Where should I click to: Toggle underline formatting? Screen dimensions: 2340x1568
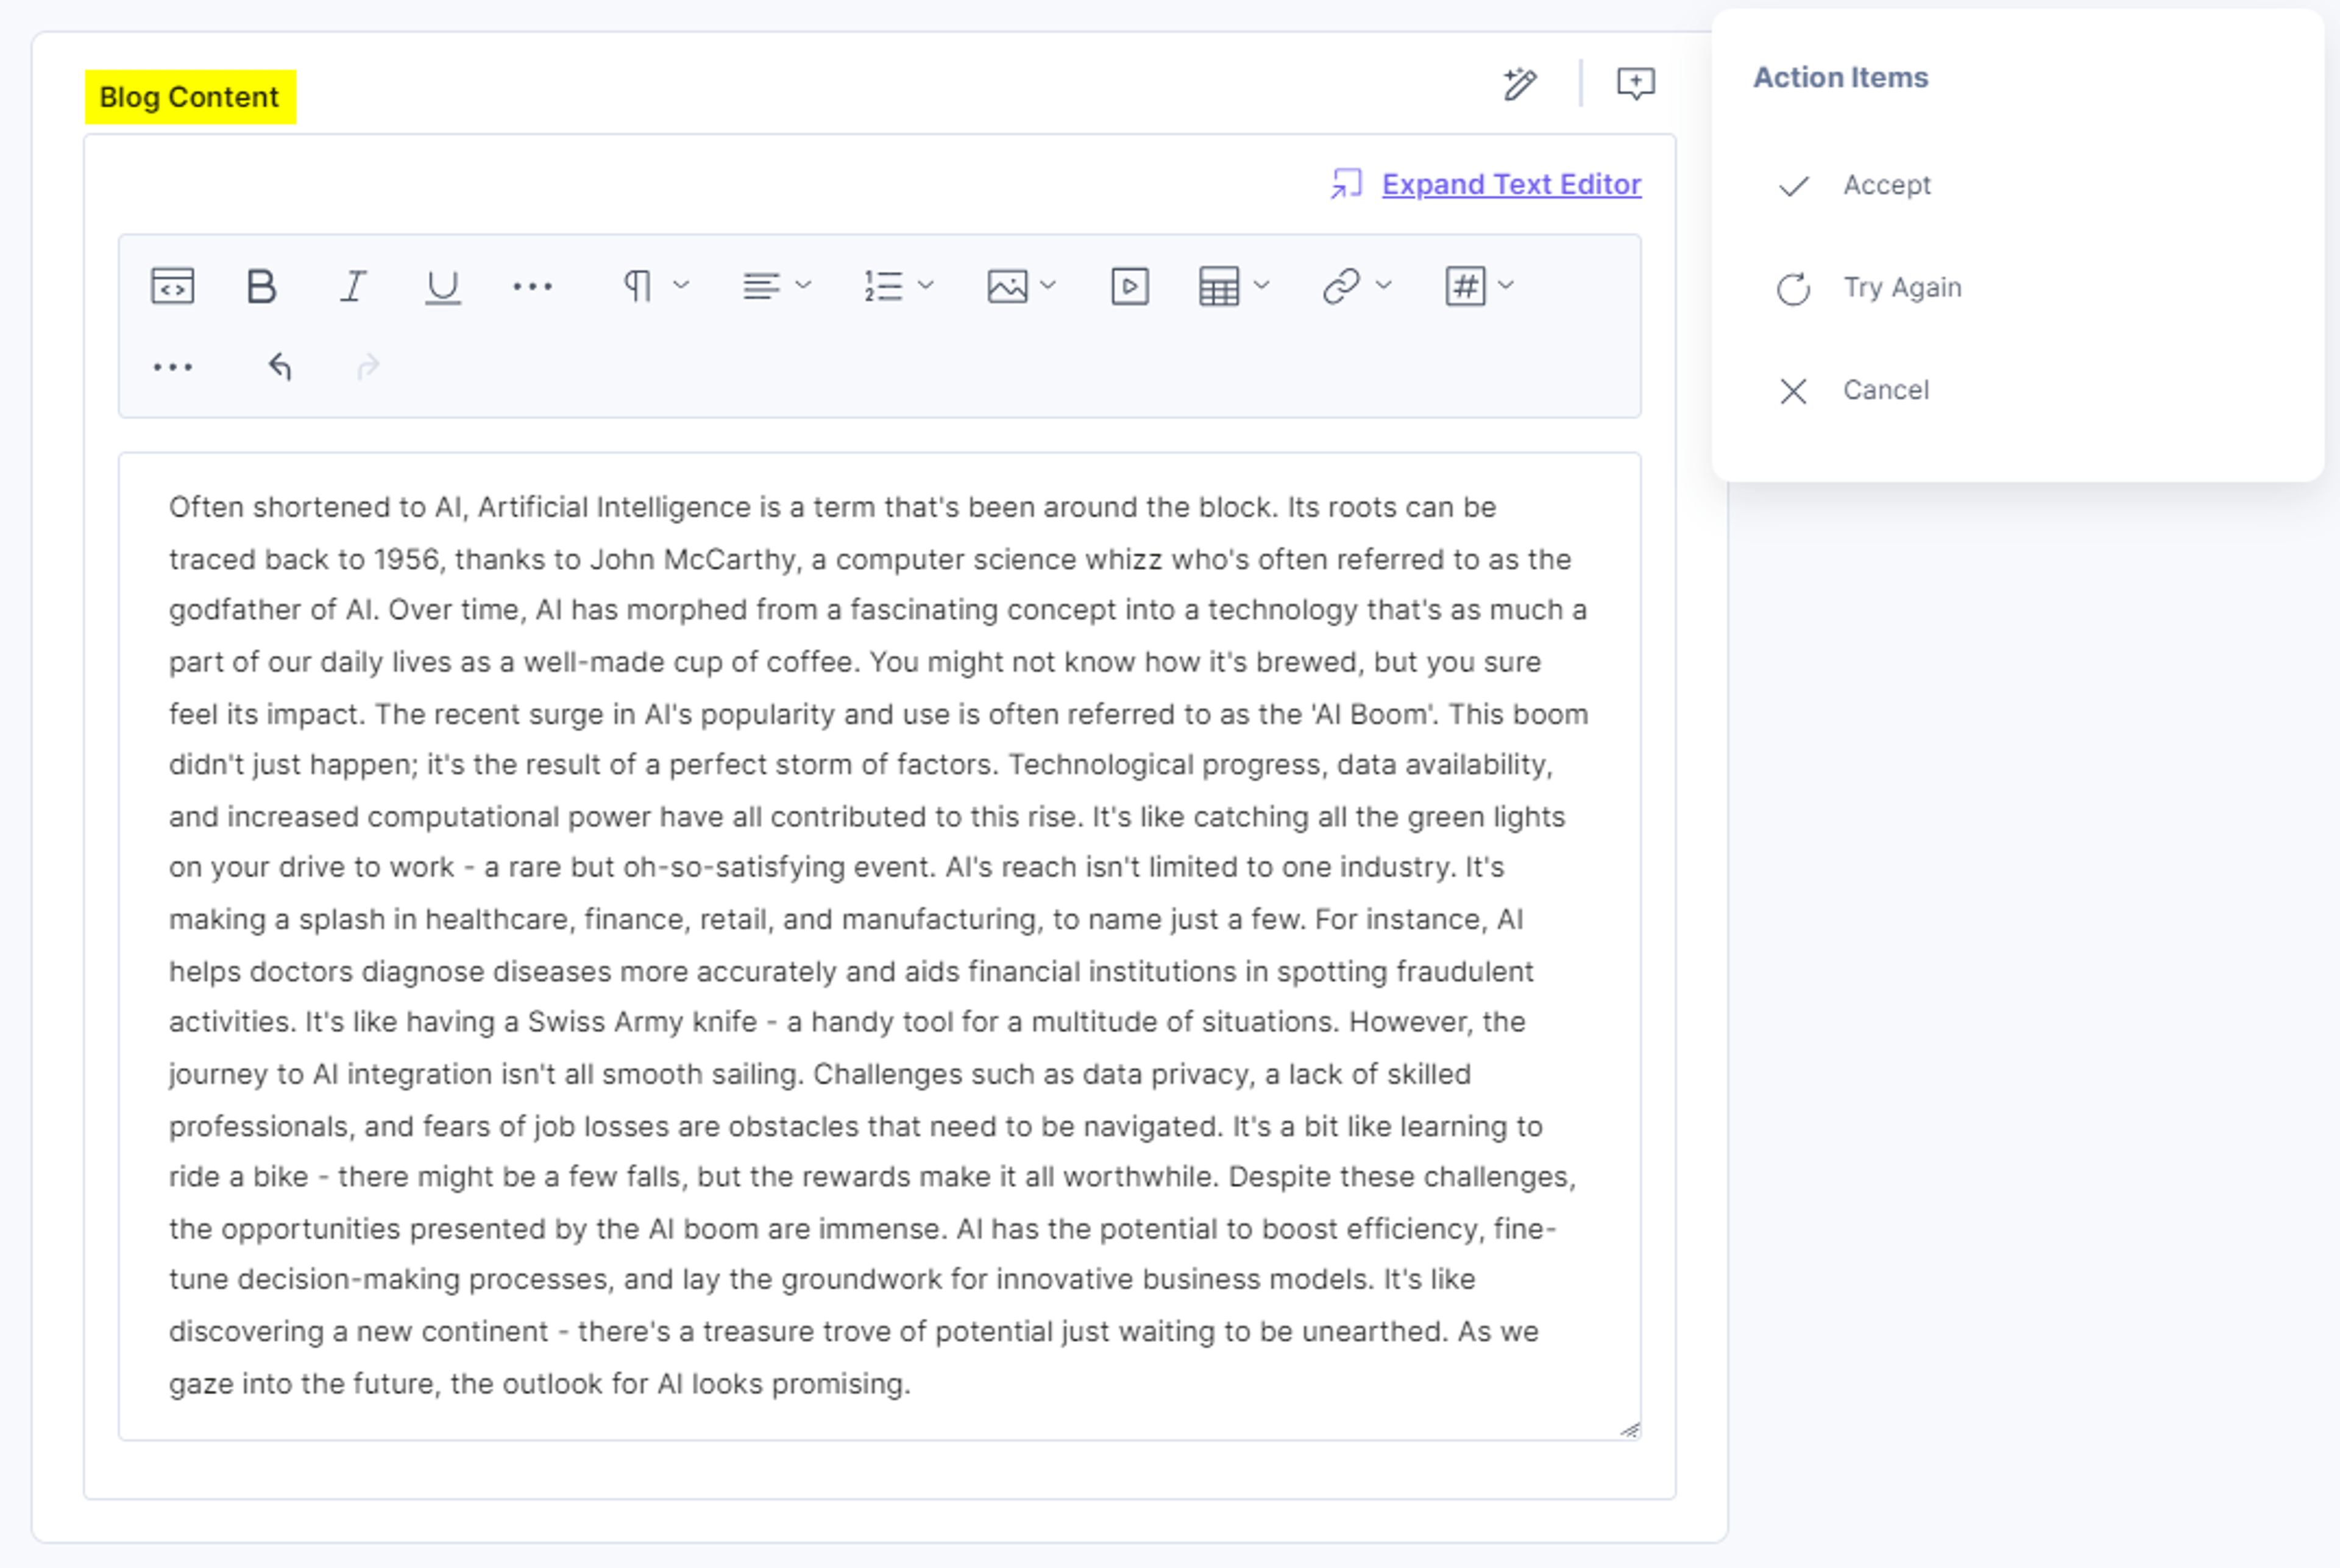[x=443, y=287]
